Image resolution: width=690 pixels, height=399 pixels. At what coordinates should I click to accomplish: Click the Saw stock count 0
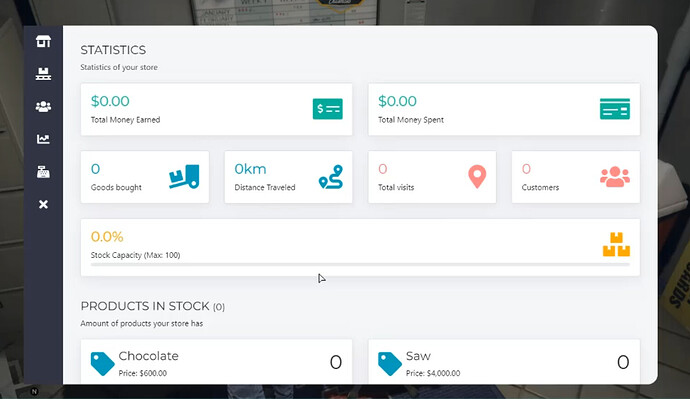(x=623, y=362)
